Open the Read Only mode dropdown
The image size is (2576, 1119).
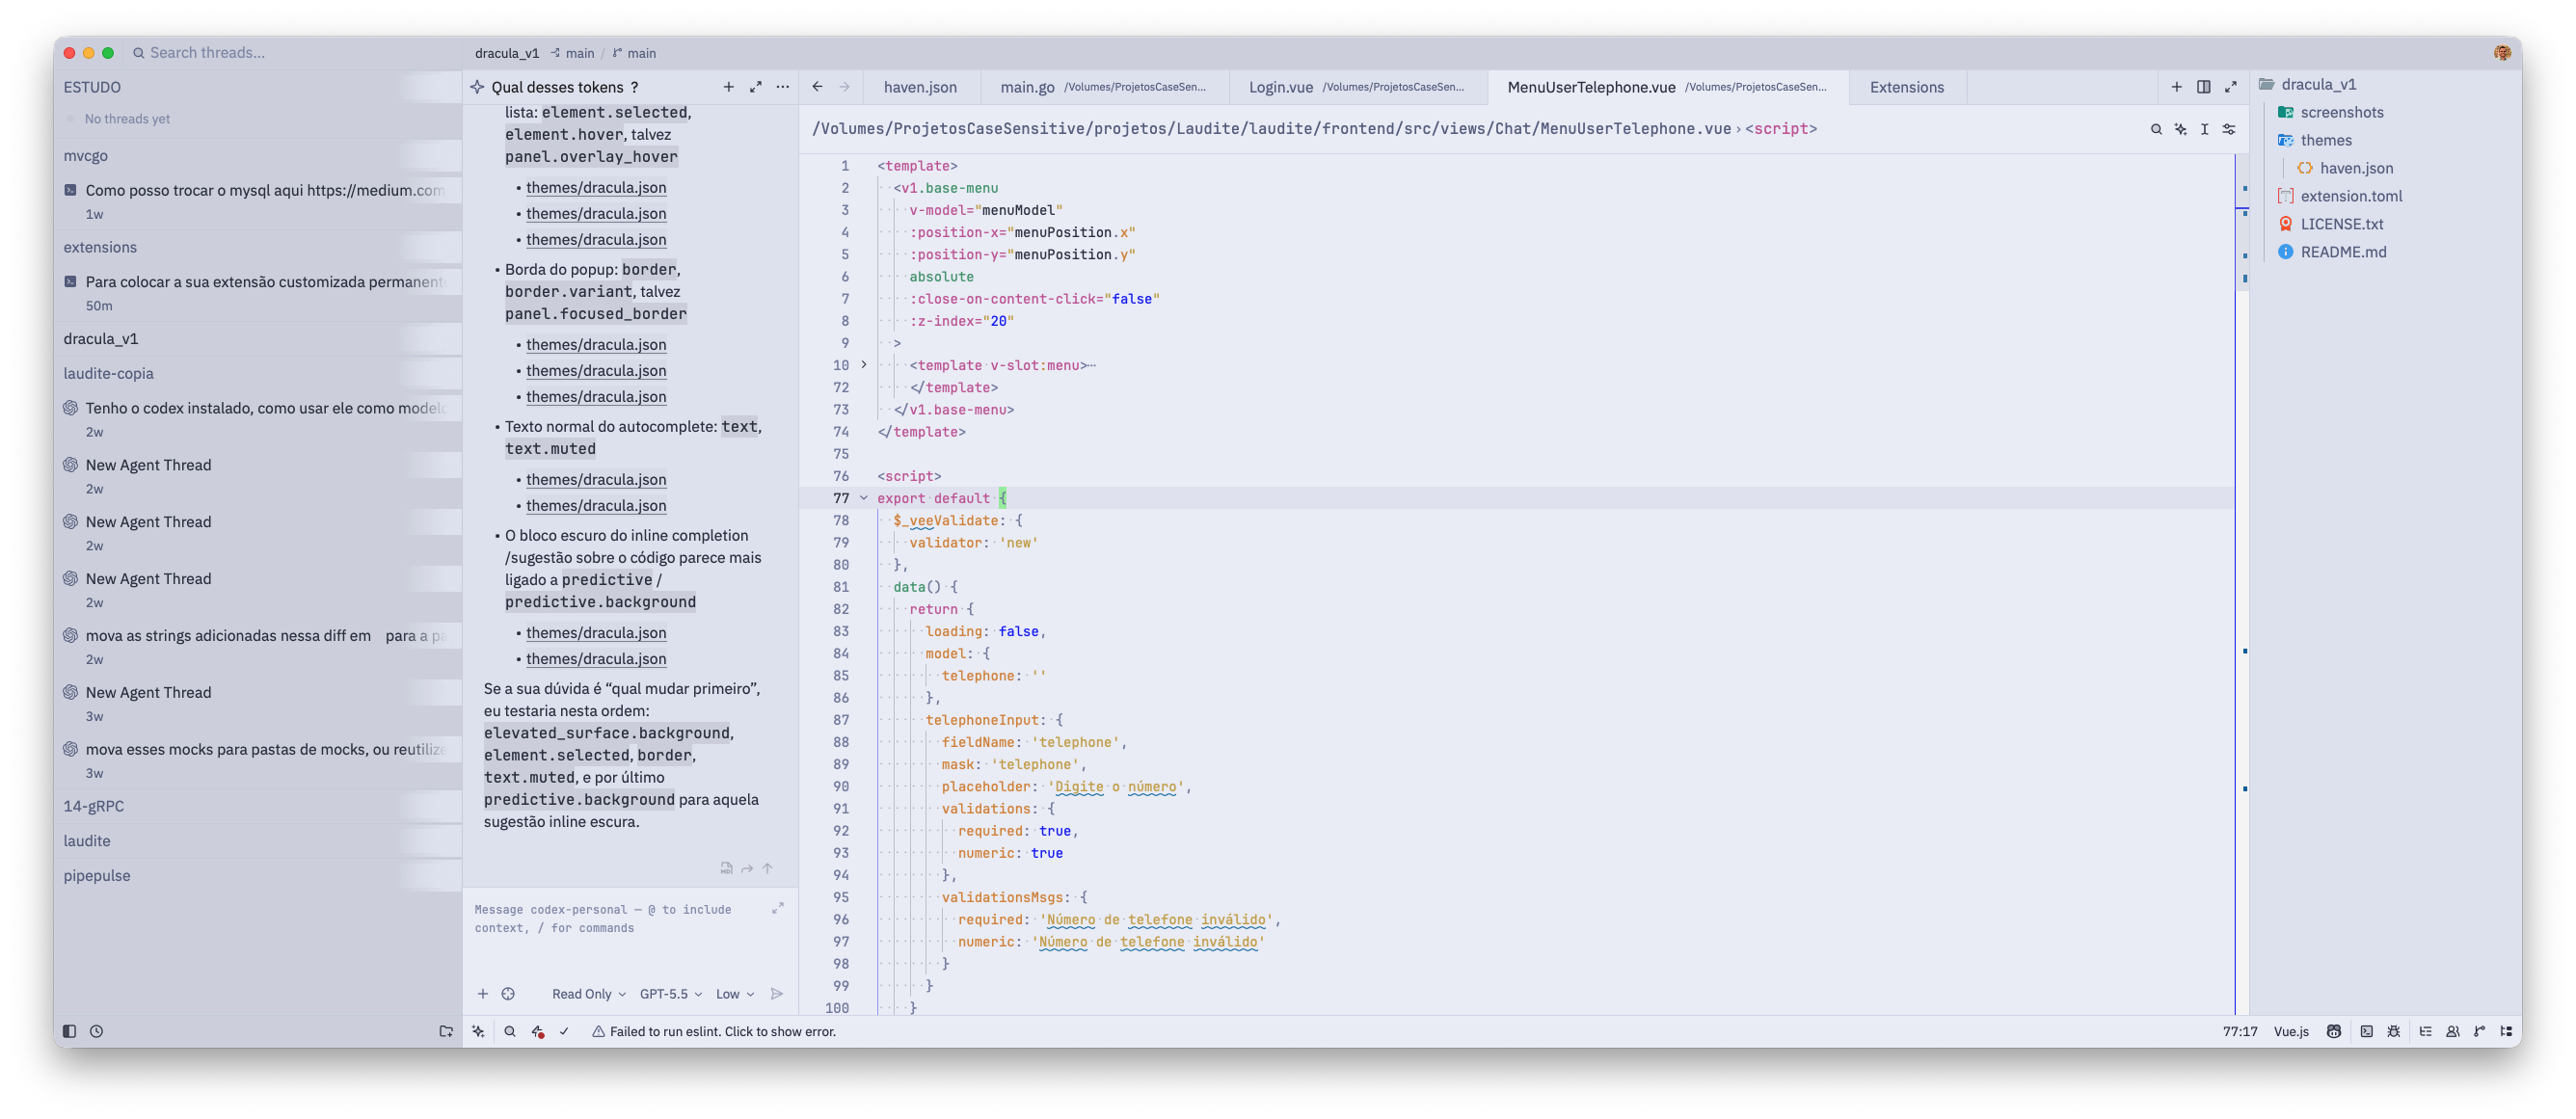click(x=588, y=993)
